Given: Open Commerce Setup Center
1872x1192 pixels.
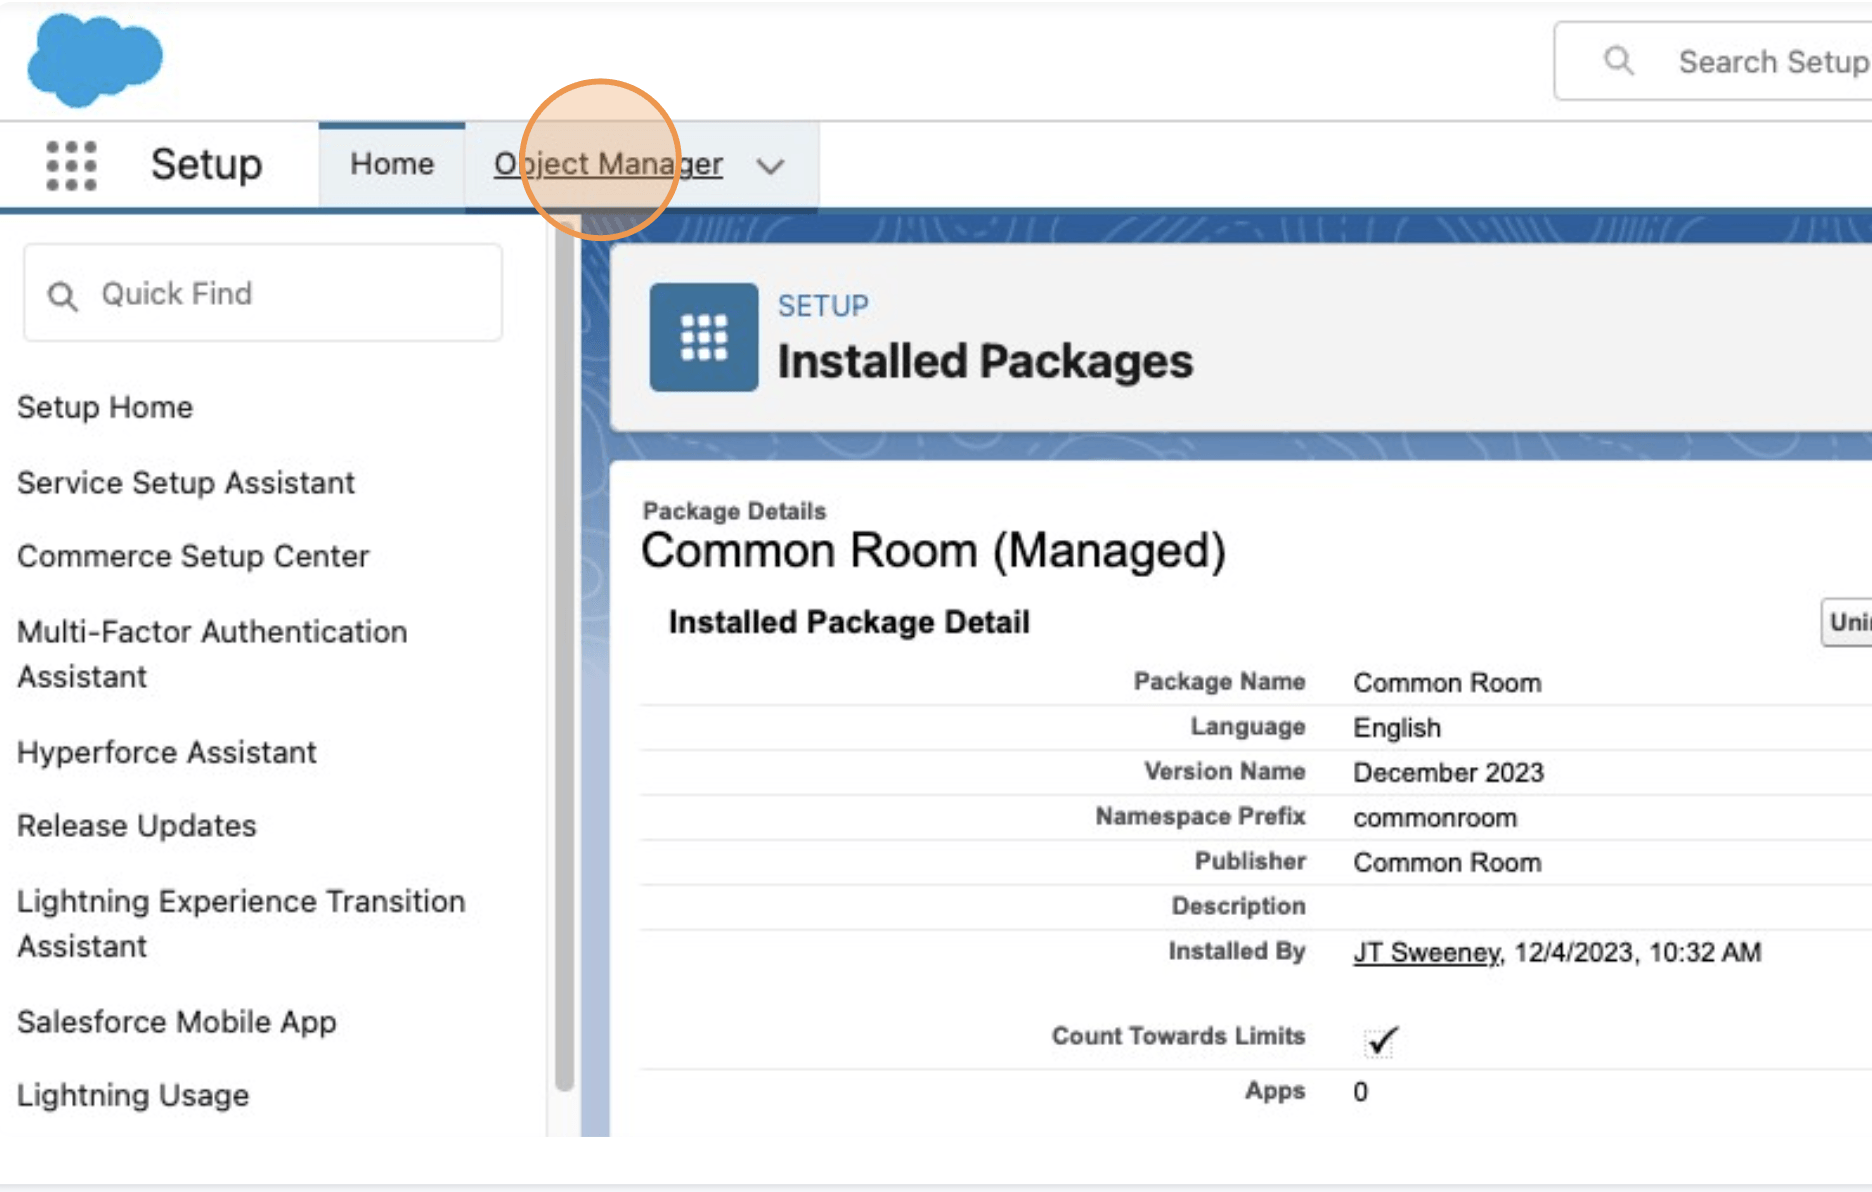Looking at the screenshot, I should (x=193, y=556).
